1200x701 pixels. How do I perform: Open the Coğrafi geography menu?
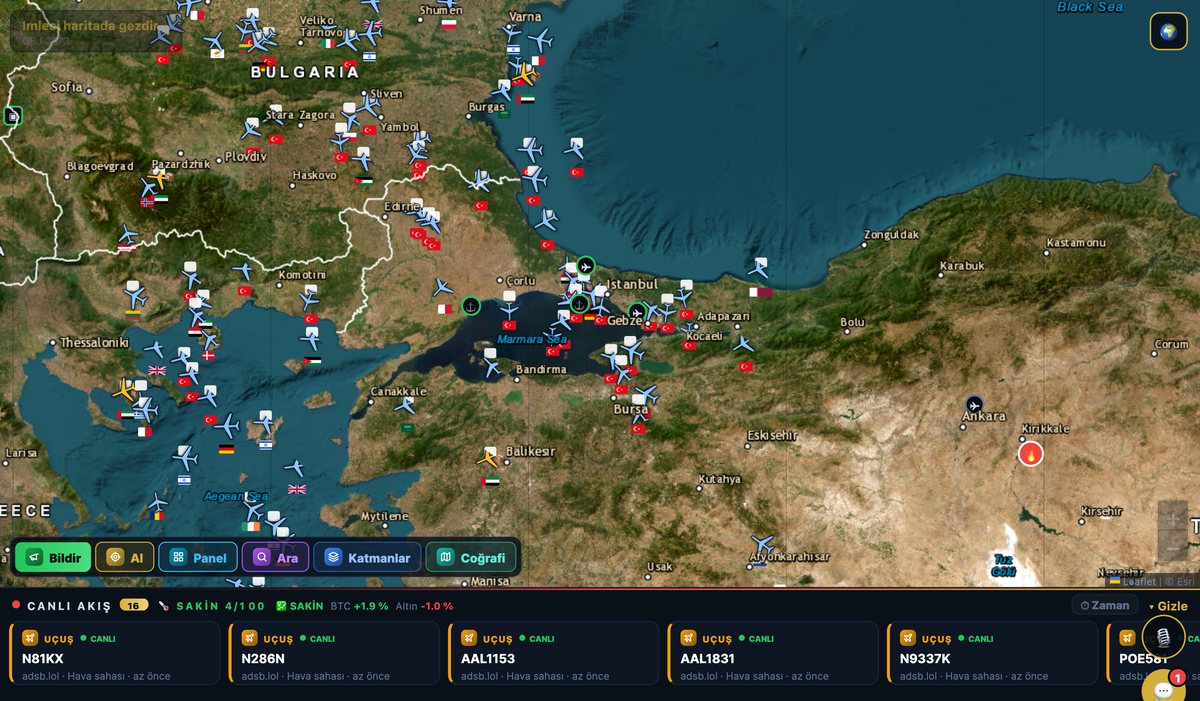[472, 557]
